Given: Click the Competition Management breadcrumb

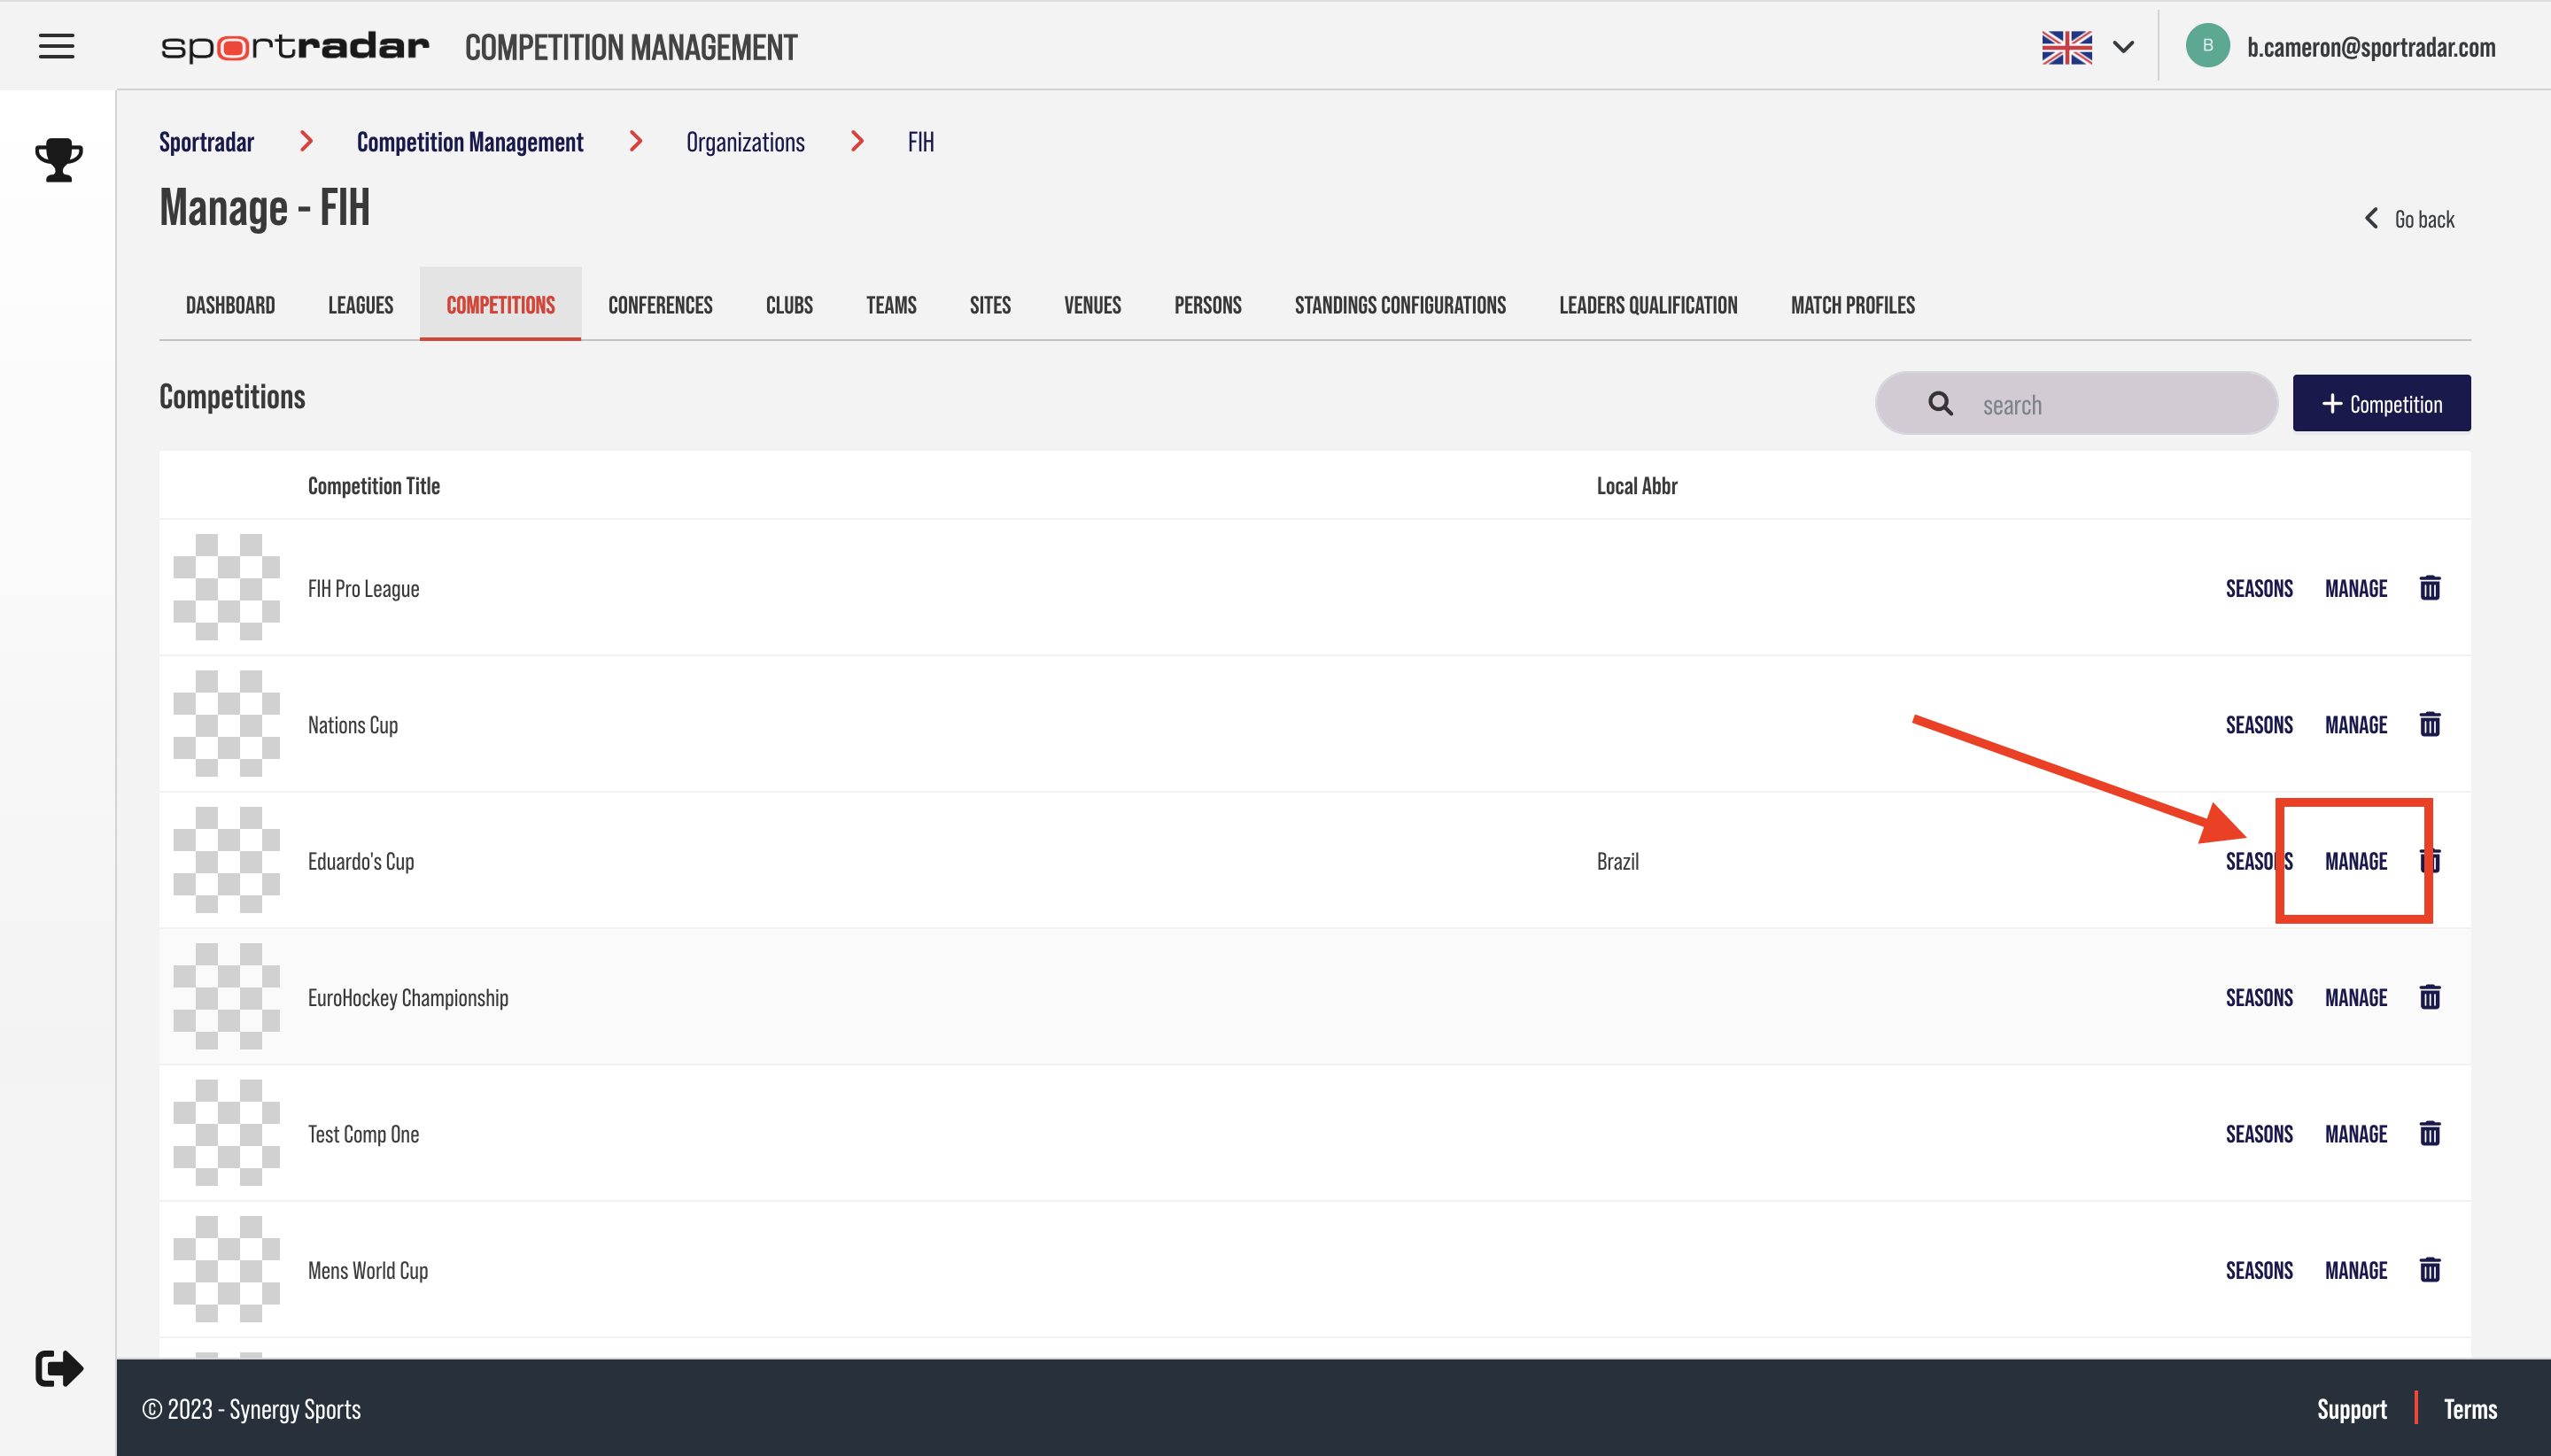Looking at the screenshot, I should 469,140.
